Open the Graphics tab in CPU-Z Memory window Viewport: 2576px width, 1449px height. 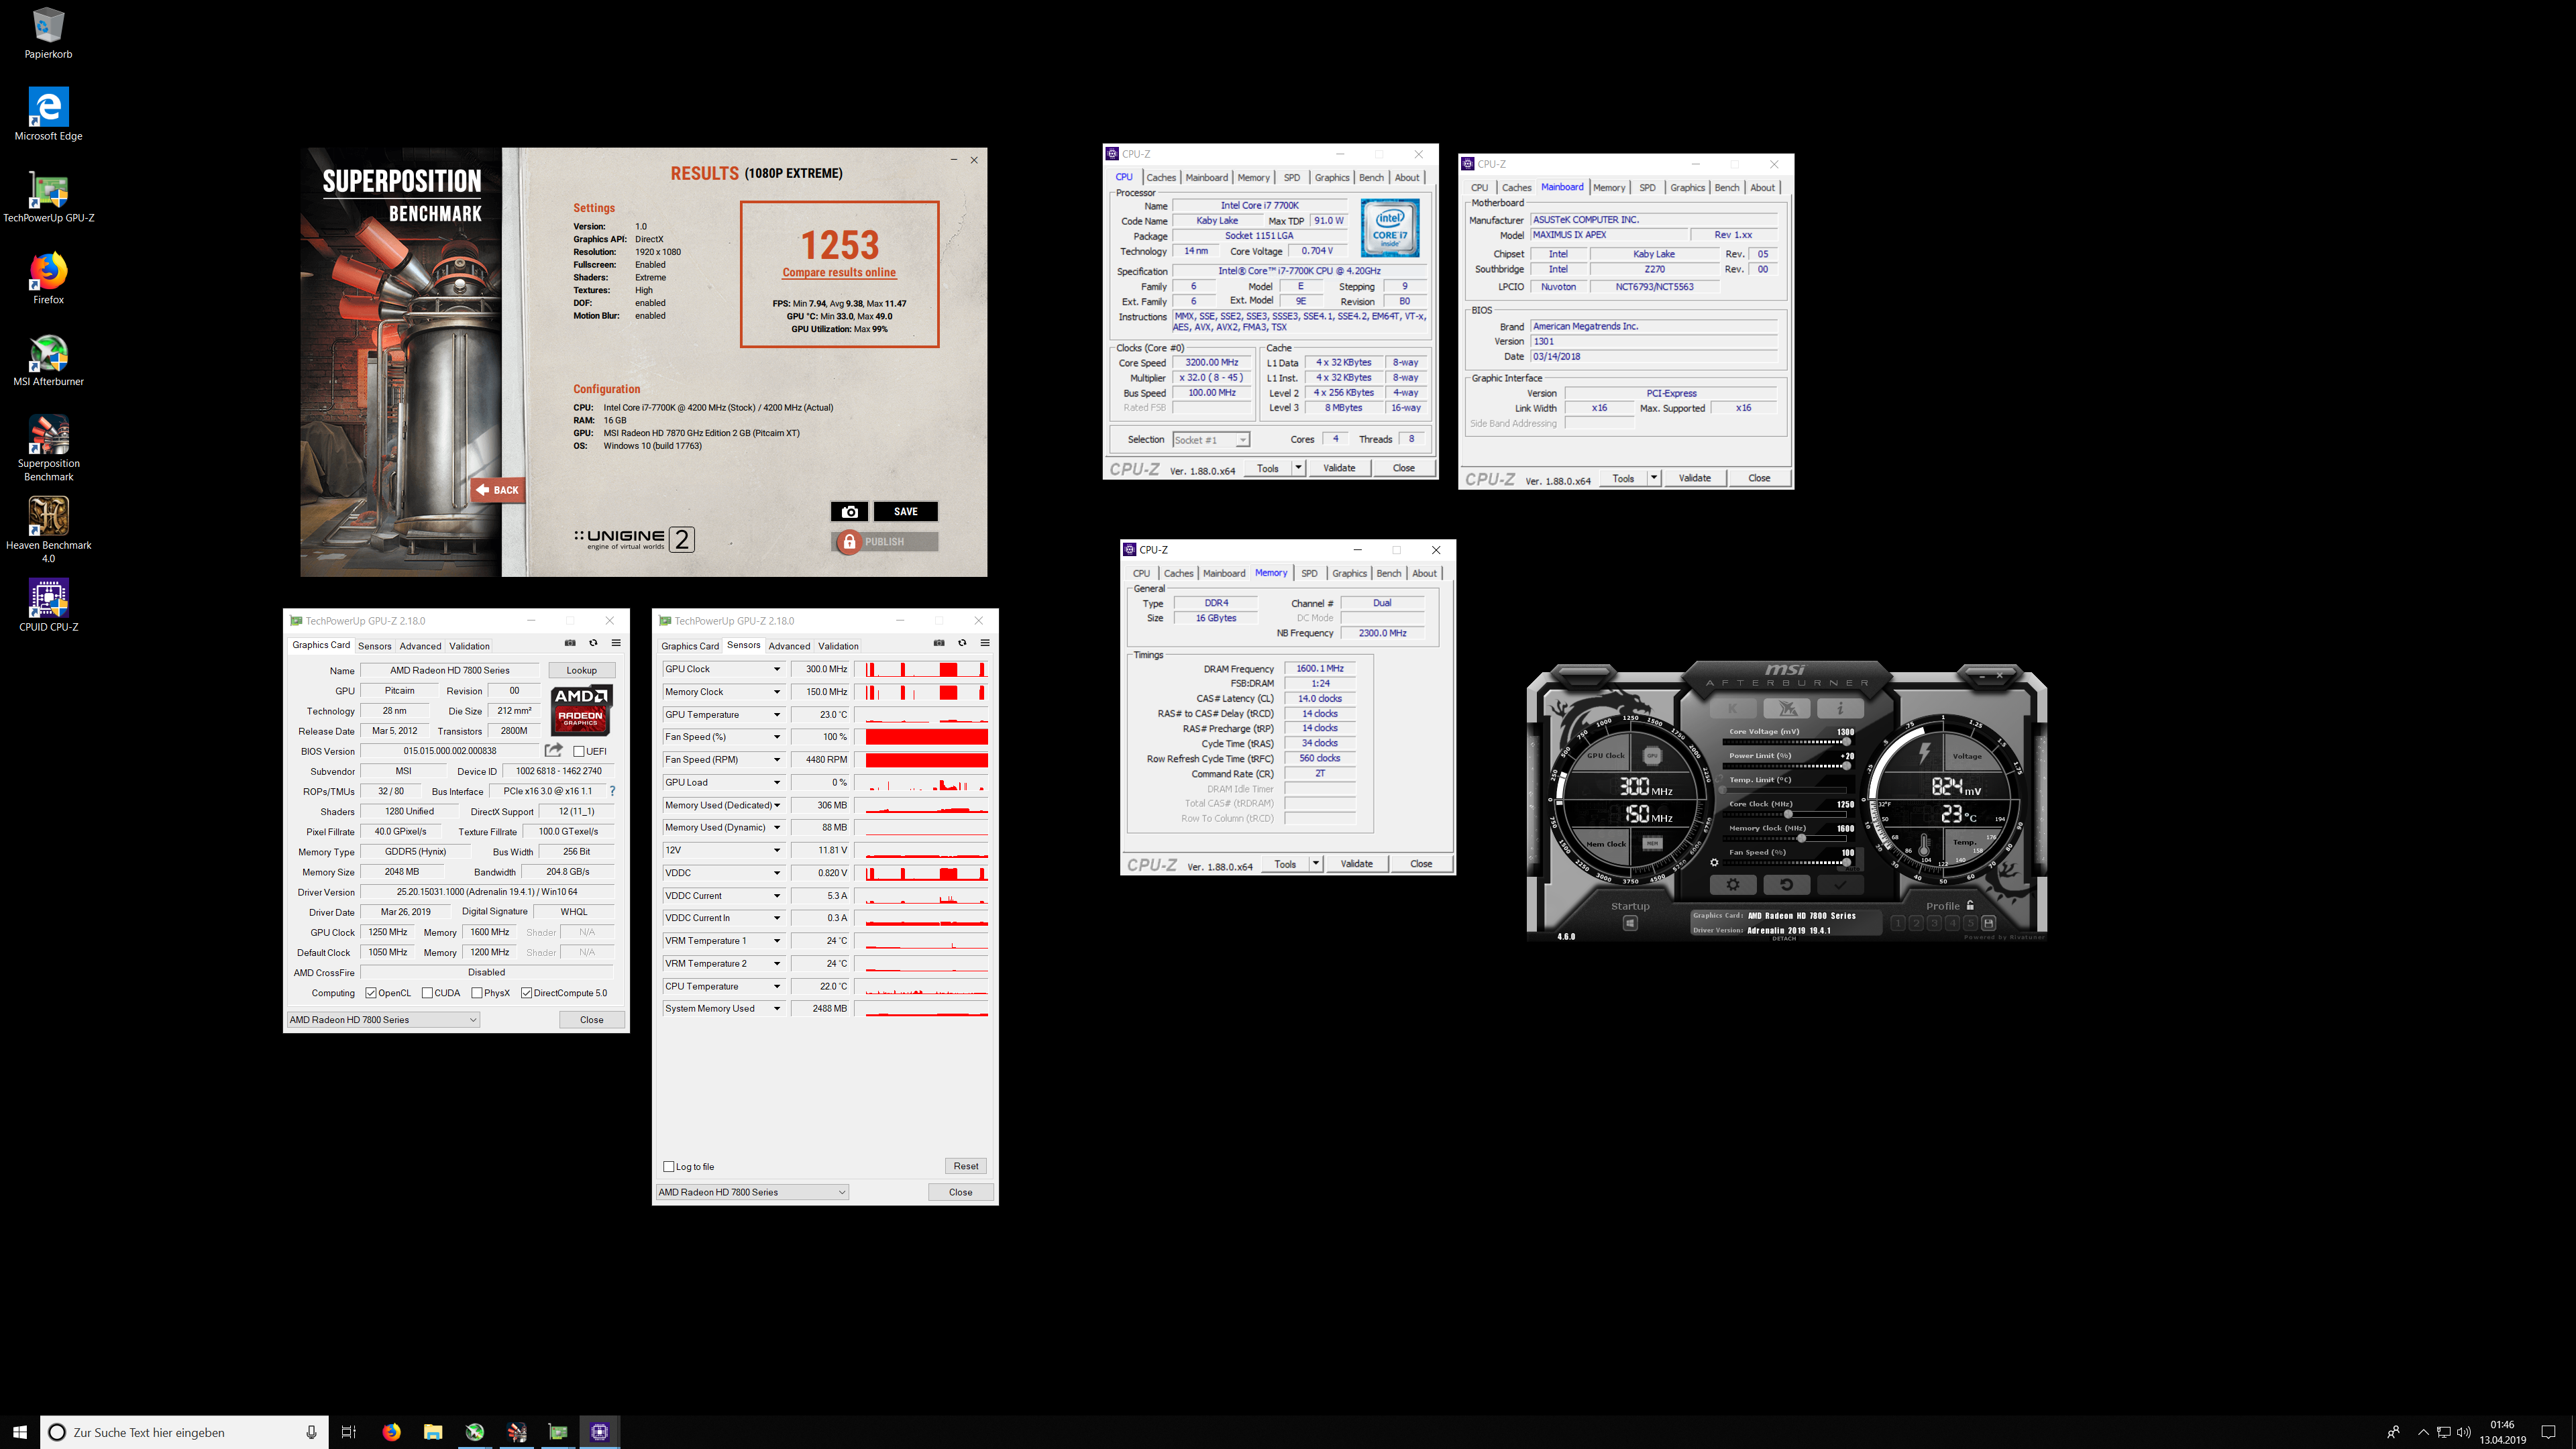pos(1349,573)
